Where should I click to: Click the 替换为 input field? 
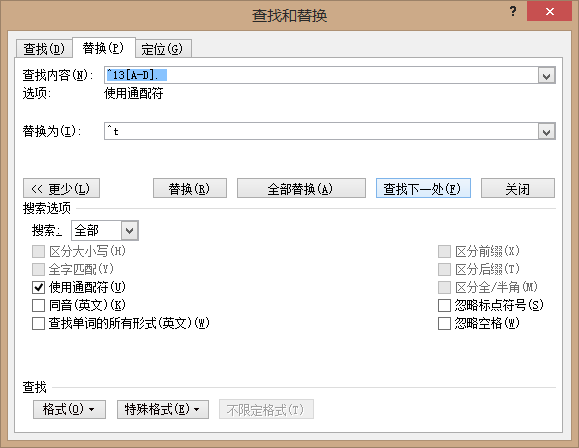(321, 131)
